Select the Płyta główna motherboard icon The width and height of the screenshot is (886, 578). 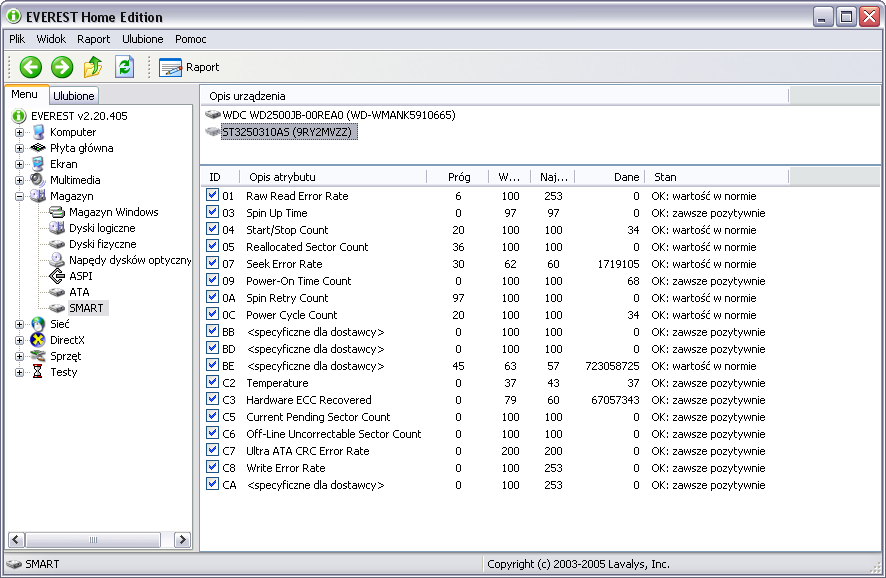click(x=38, y=148)
